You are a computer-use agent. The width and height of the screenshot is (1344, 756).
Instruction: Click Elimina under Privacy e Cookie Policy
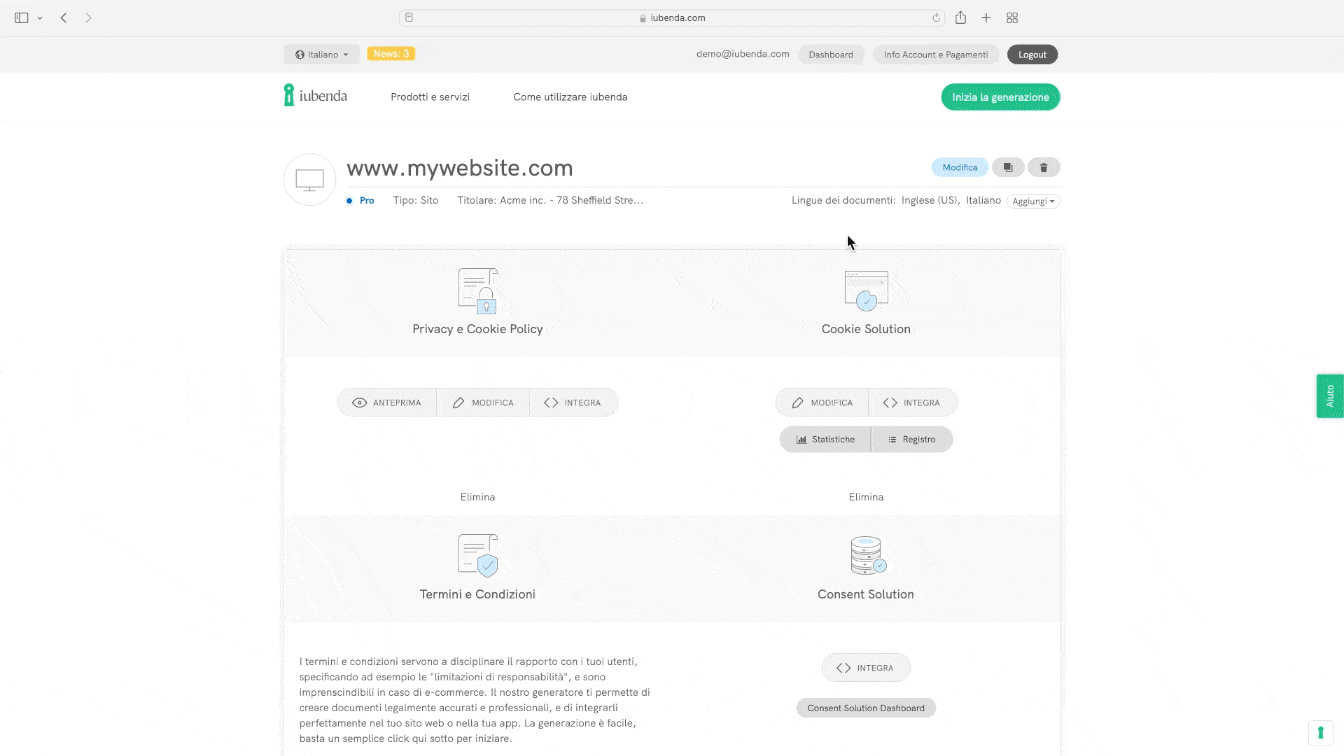coord(477,497)
